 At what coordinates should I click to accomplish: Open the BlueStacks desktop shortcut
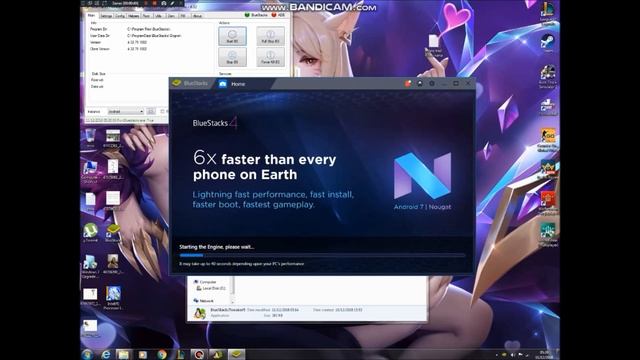113,233
